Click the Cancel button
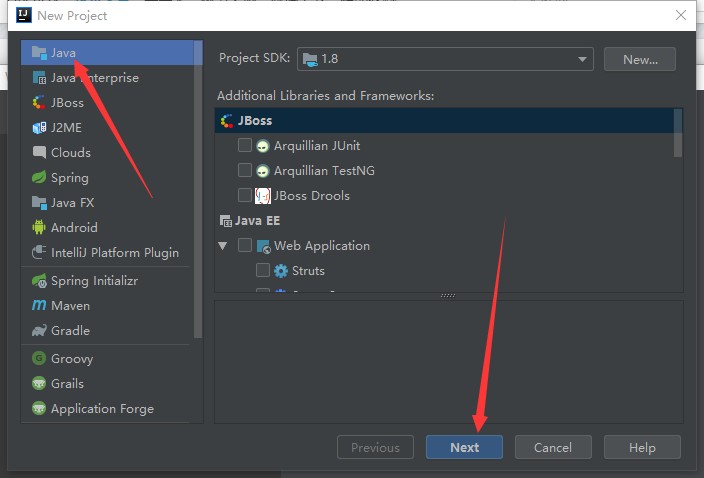This screenshot has height=478, width=704. 553,447
